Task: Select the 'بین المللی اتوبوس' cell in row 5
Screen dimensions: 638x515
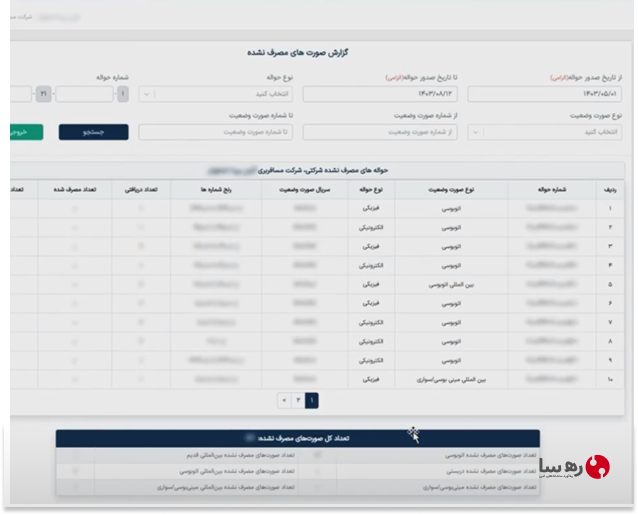Action: click(x=451, y=285)
